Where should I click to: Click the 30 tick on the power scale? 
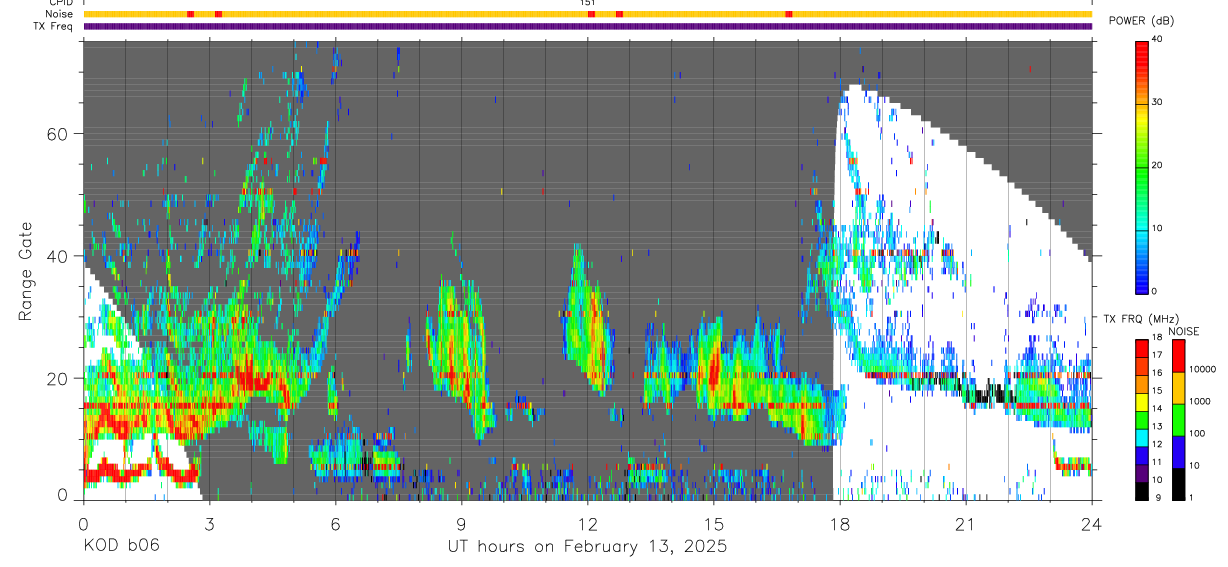pos(1157,102)
